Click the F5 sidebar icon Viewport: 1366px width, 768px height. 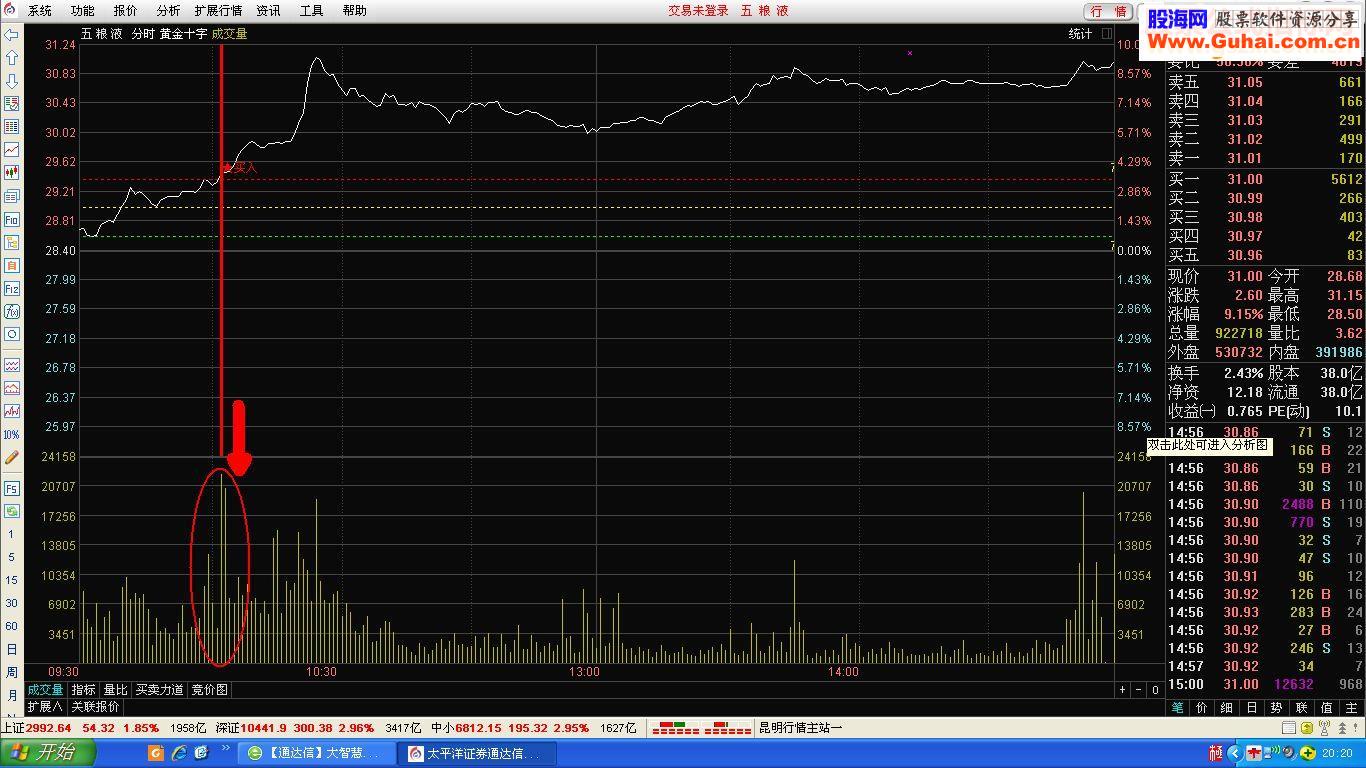click(12, 489)
